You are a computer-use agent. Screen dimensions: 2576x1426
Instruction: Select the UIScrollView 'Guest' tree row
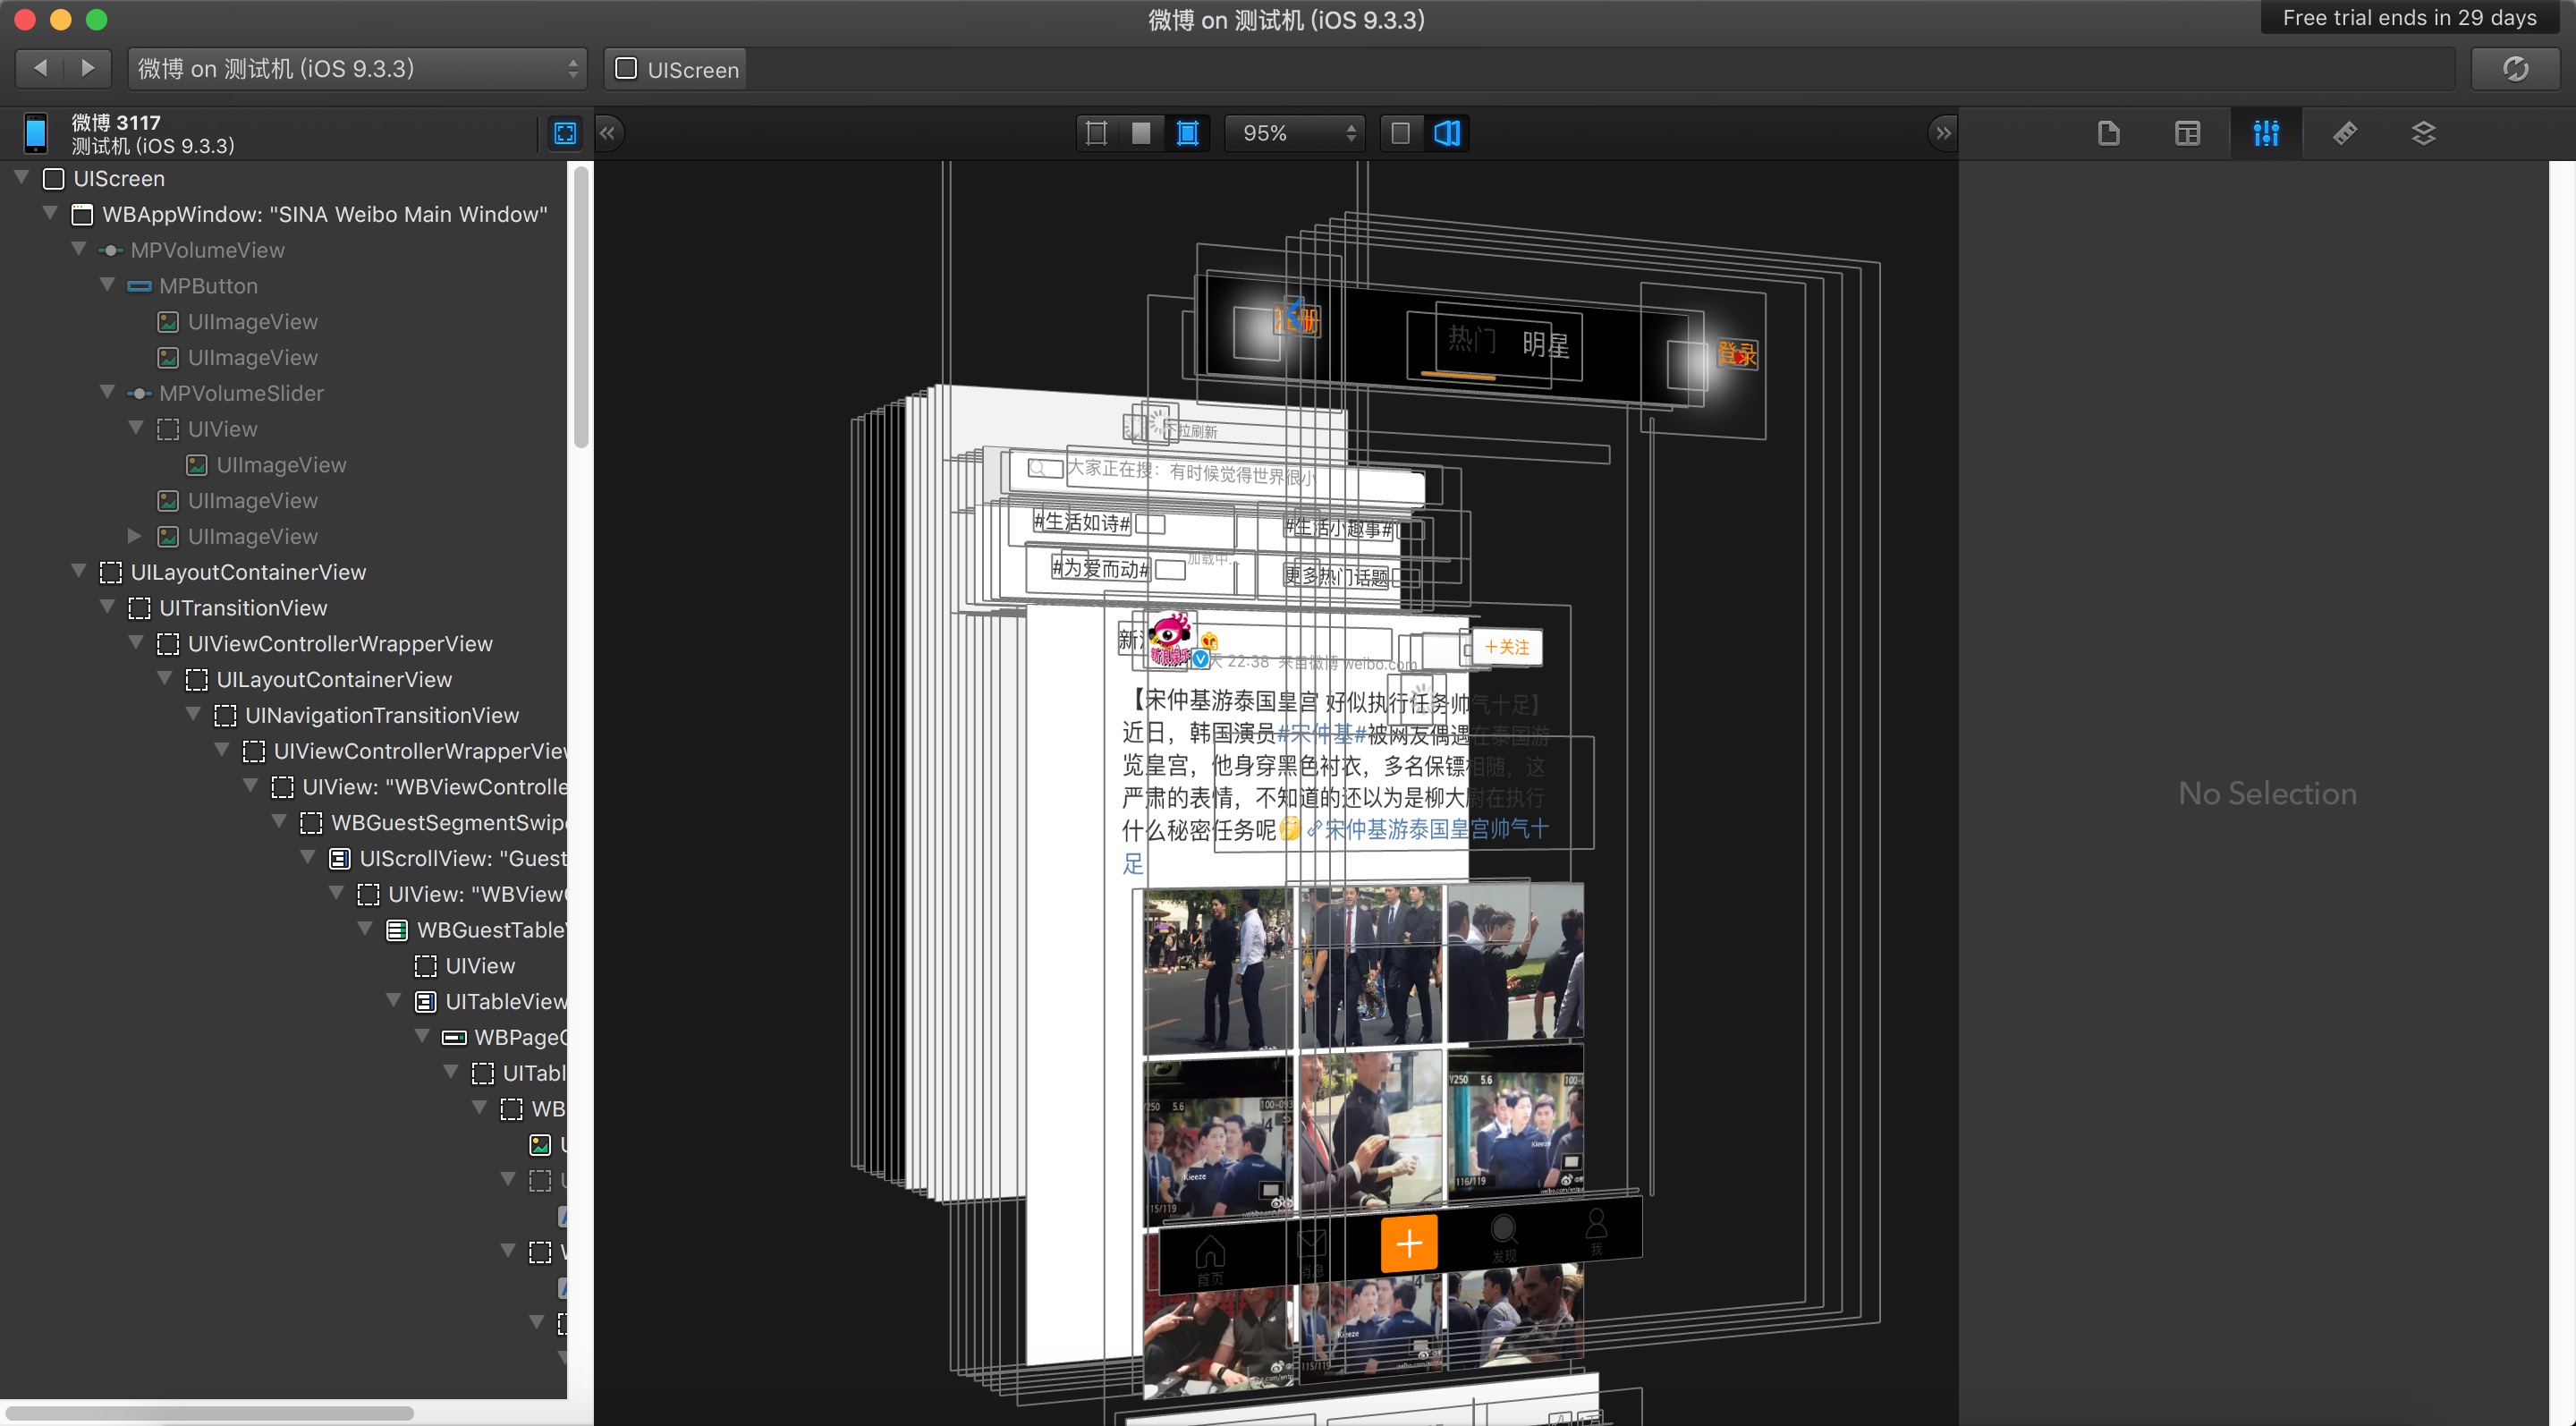[284, 859]
